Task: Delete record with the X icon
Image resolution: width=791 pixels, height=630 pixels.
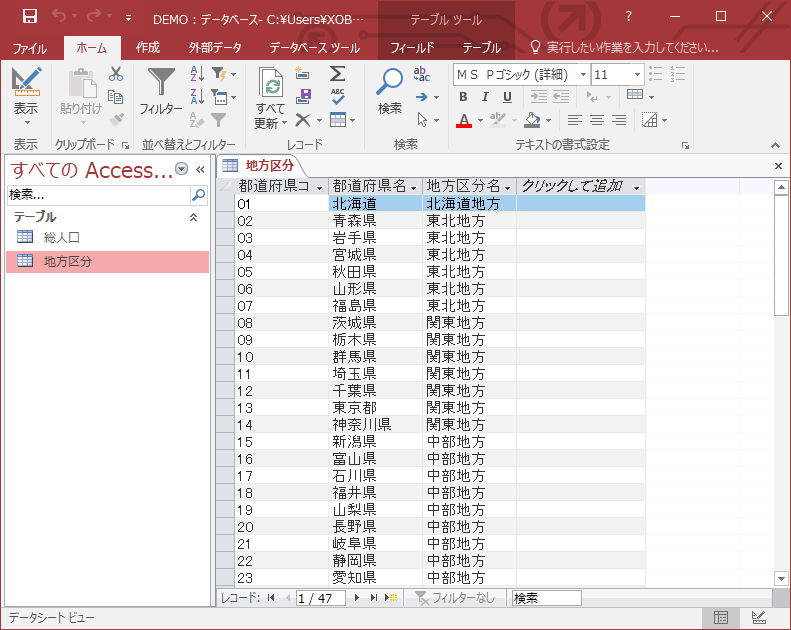Action: tap(303, 120)
